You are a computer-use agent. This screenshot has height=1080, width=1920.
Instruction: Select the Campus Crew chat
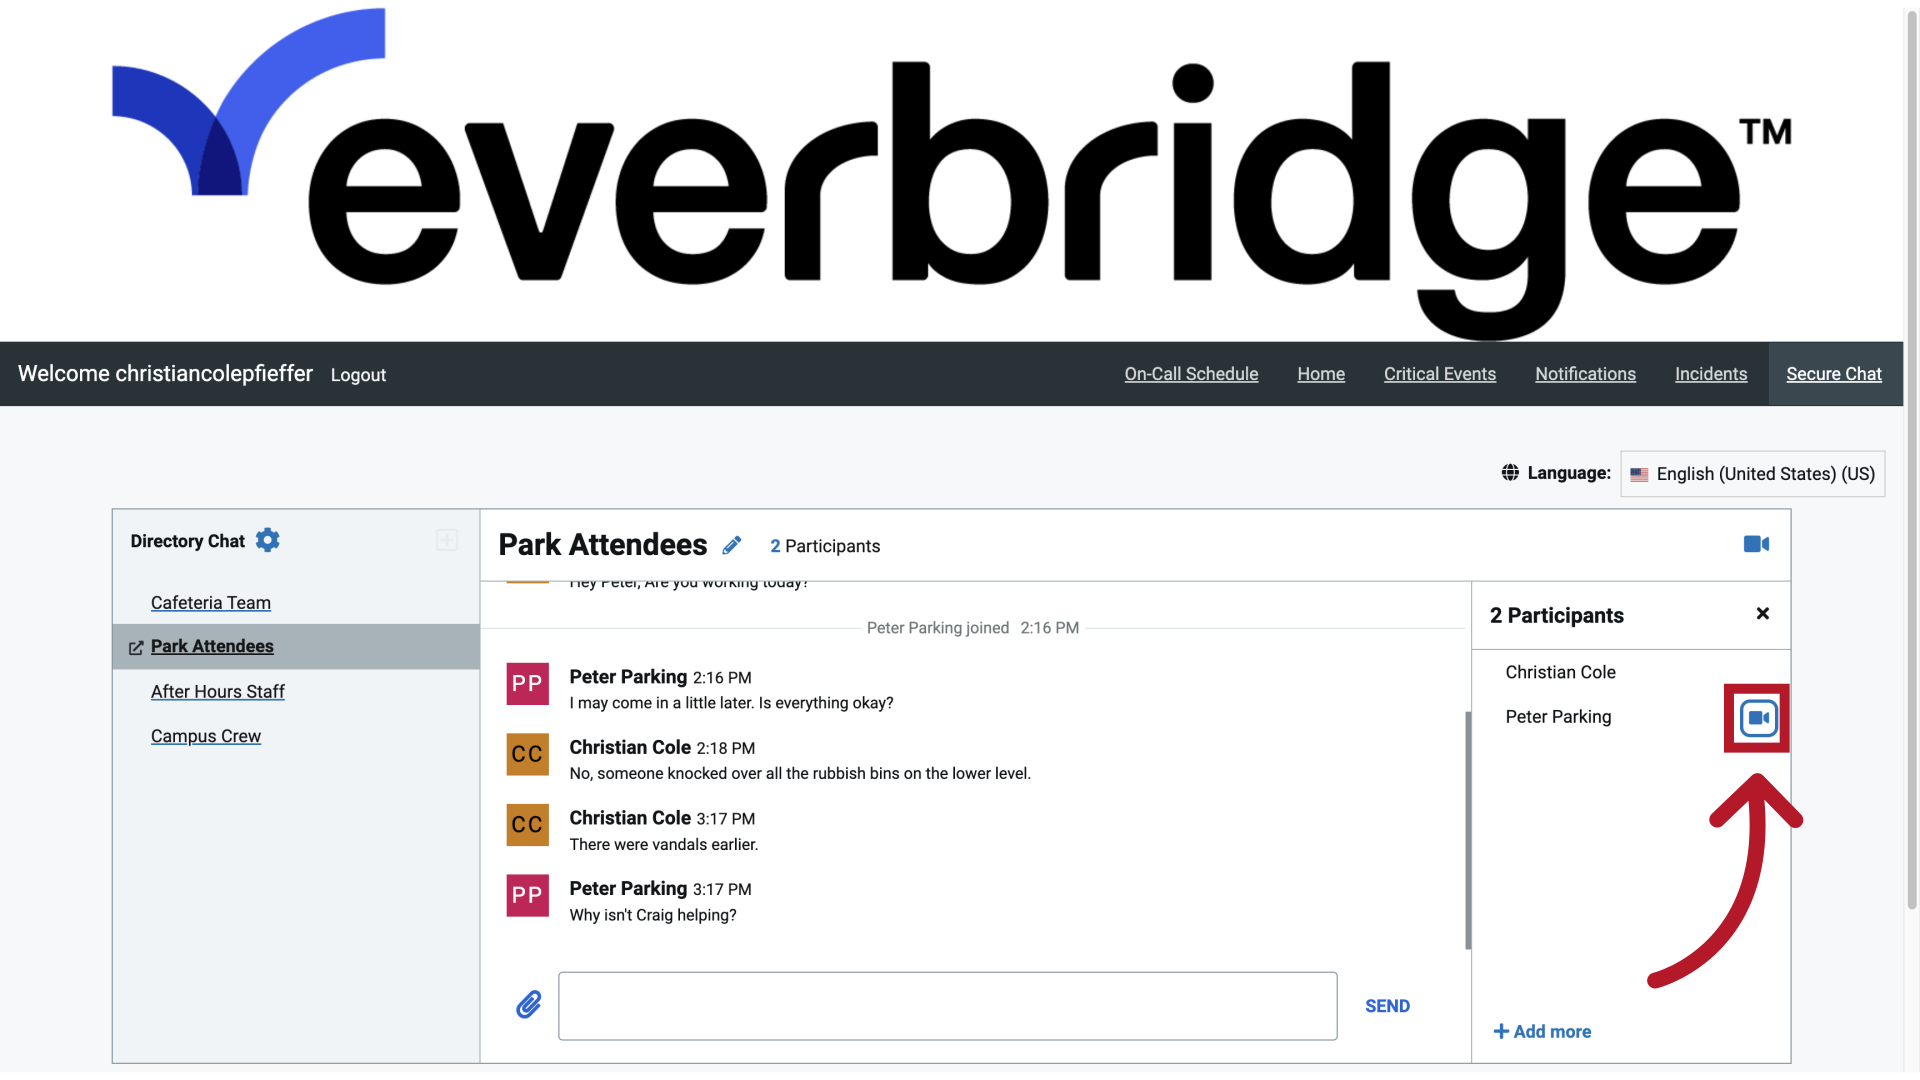(206, 736)
